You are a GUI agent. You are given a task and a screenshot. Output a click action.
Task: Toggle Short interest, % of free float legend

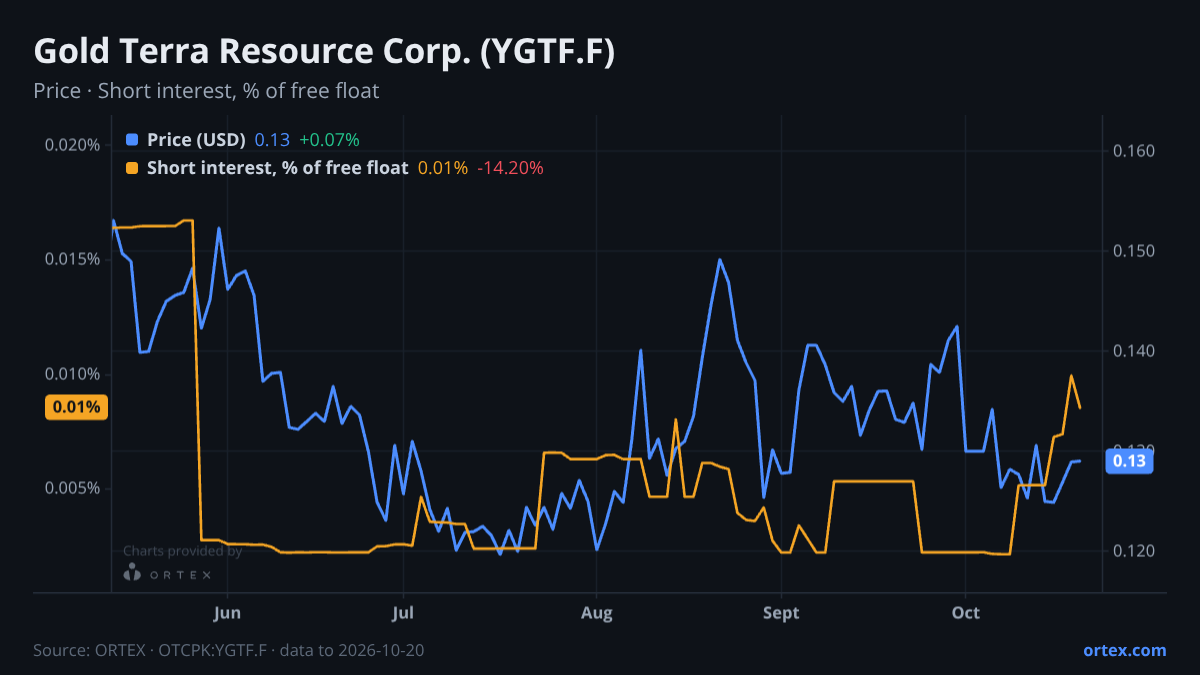[x=277, y=168]
